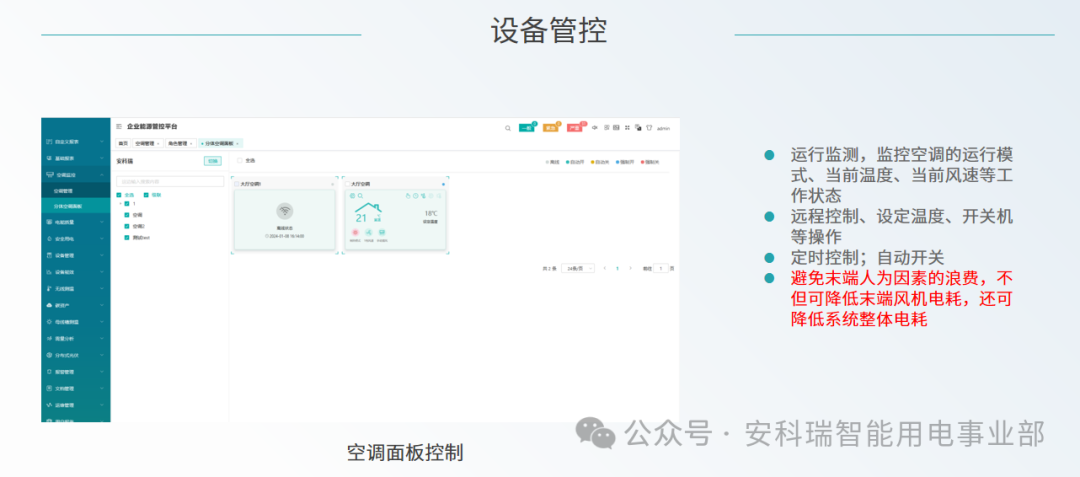The width and height of the screenshot is (1080, 477).
Task: Click the 空调监控 air conditioner icon
Action: [x=49, y=175]
